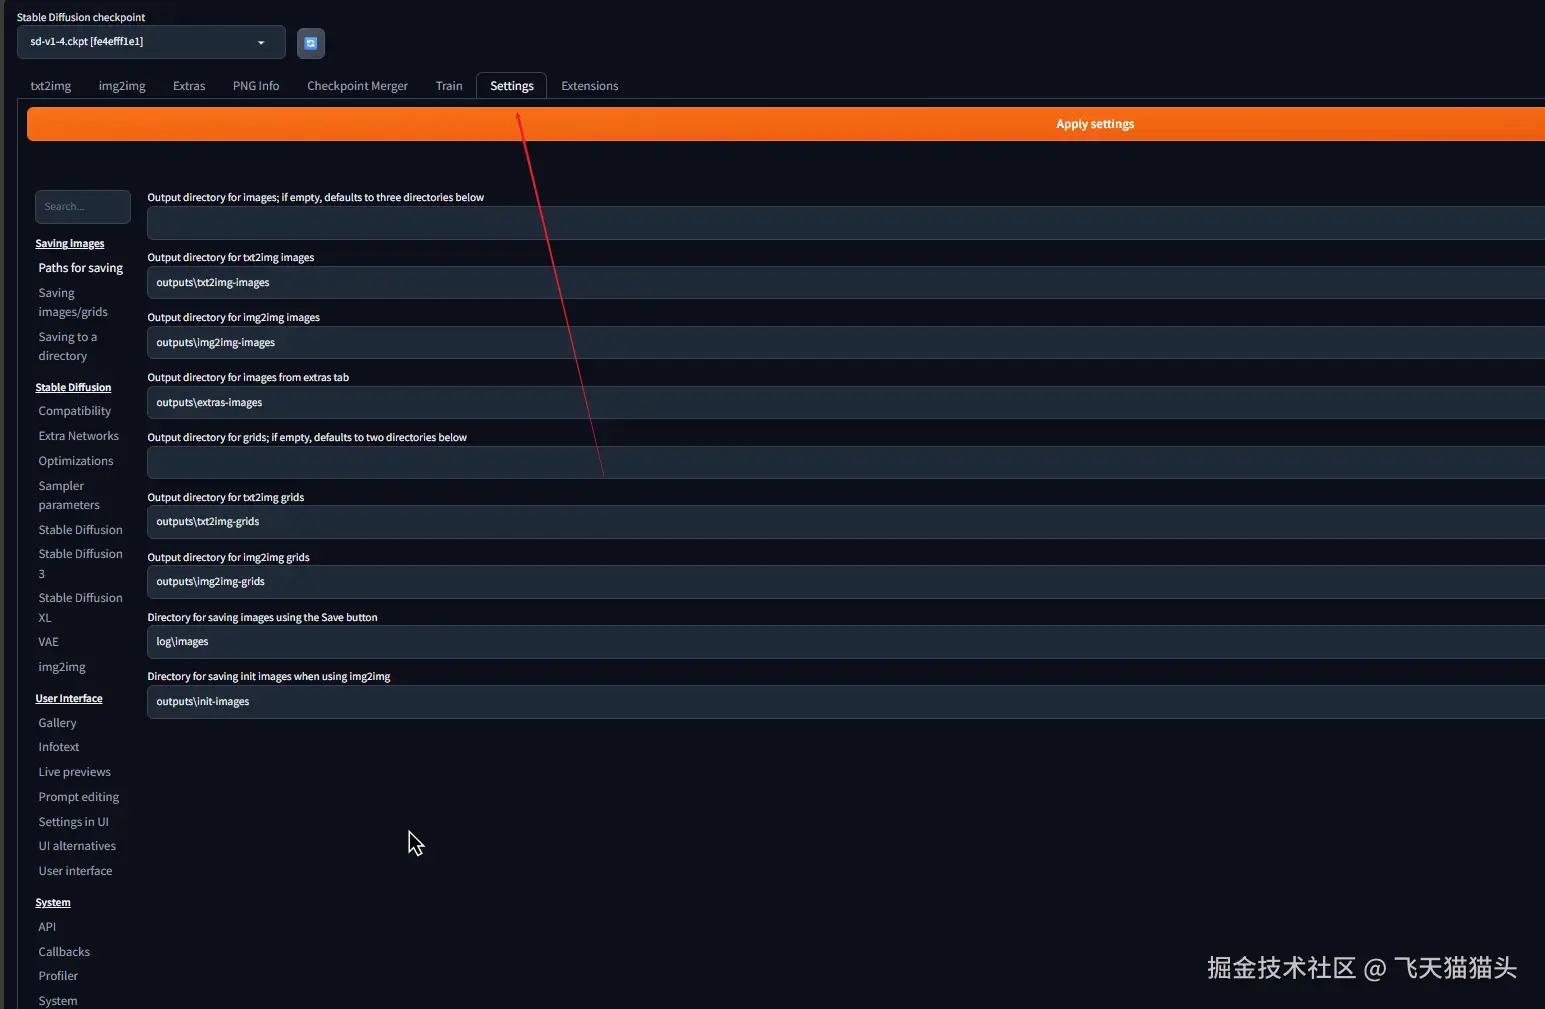The width and height of the screenshot is (1545, 1009).
Task: Click the empty output directory for grids field
Action: [846, 463]
